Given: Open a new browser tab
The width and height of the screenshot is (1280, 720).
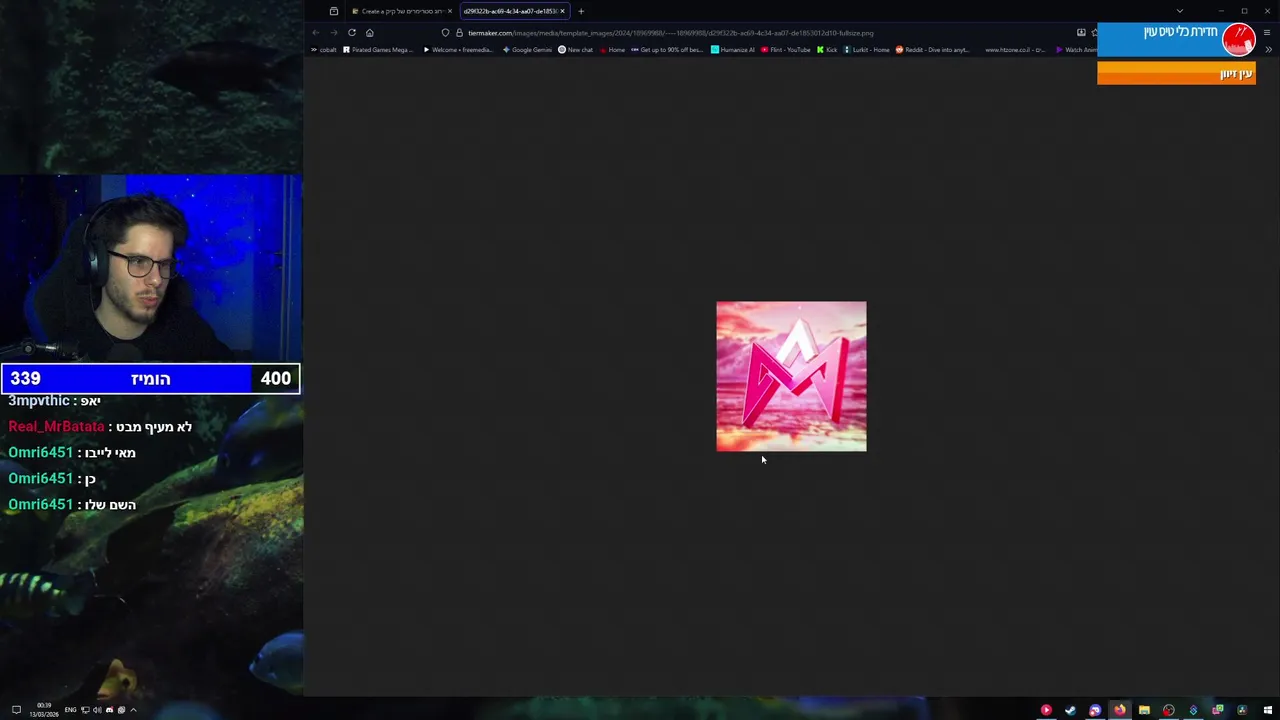Looking at the screenshot, I should [581, 11].
